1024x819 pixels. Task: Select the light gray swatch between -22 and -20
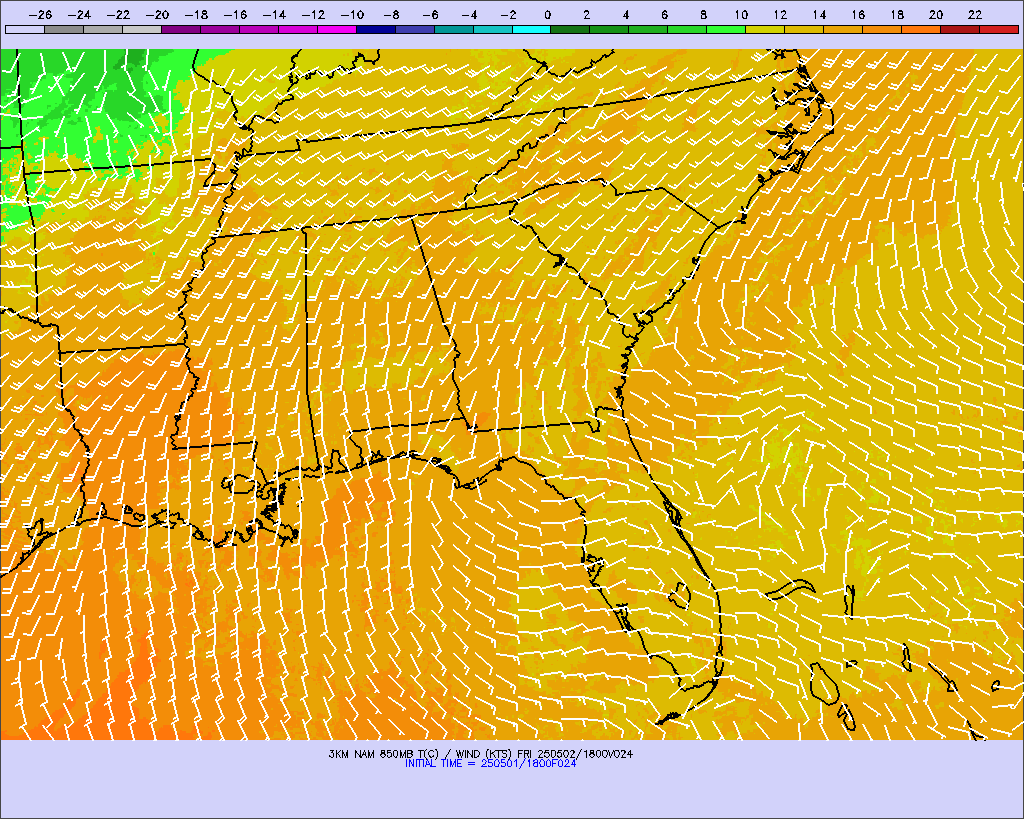[x=142, y=29]
